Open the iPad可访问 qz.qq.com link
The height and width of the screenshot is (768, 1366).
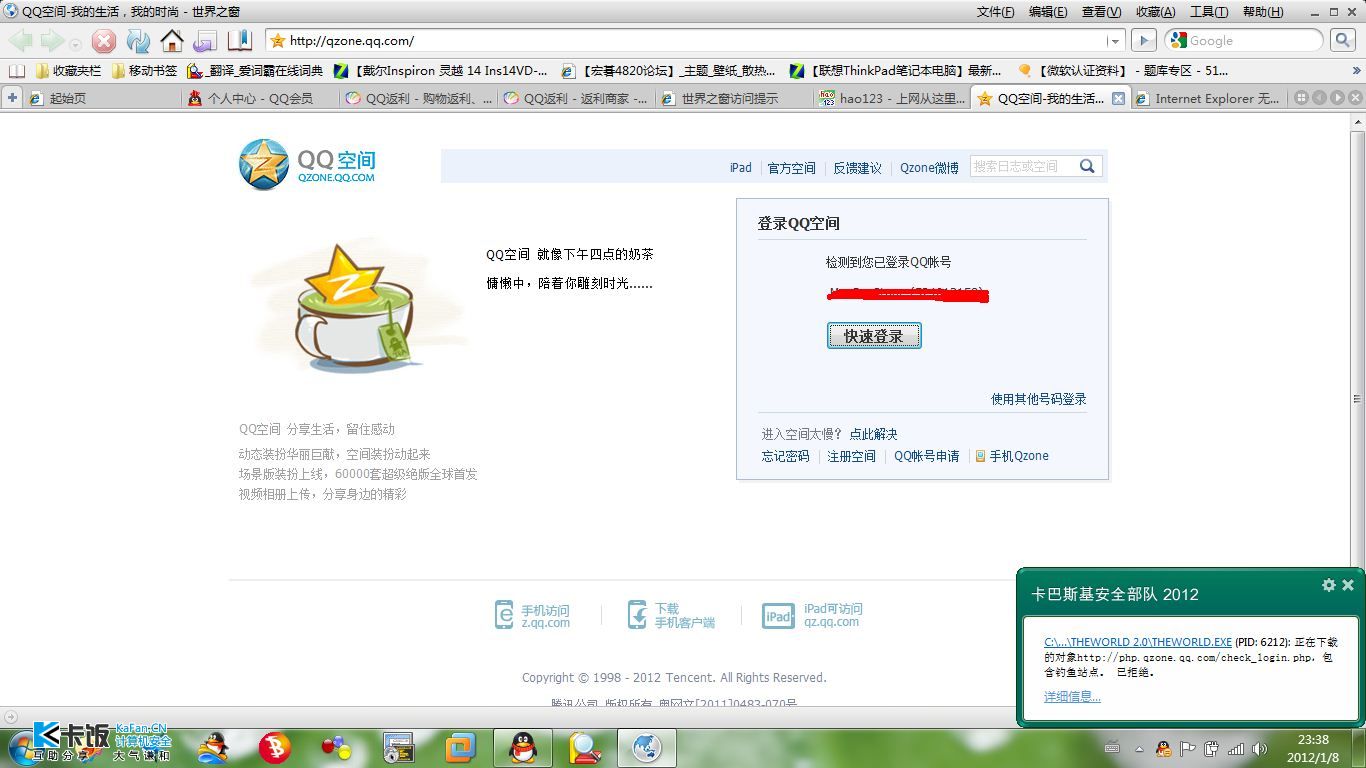812,615
